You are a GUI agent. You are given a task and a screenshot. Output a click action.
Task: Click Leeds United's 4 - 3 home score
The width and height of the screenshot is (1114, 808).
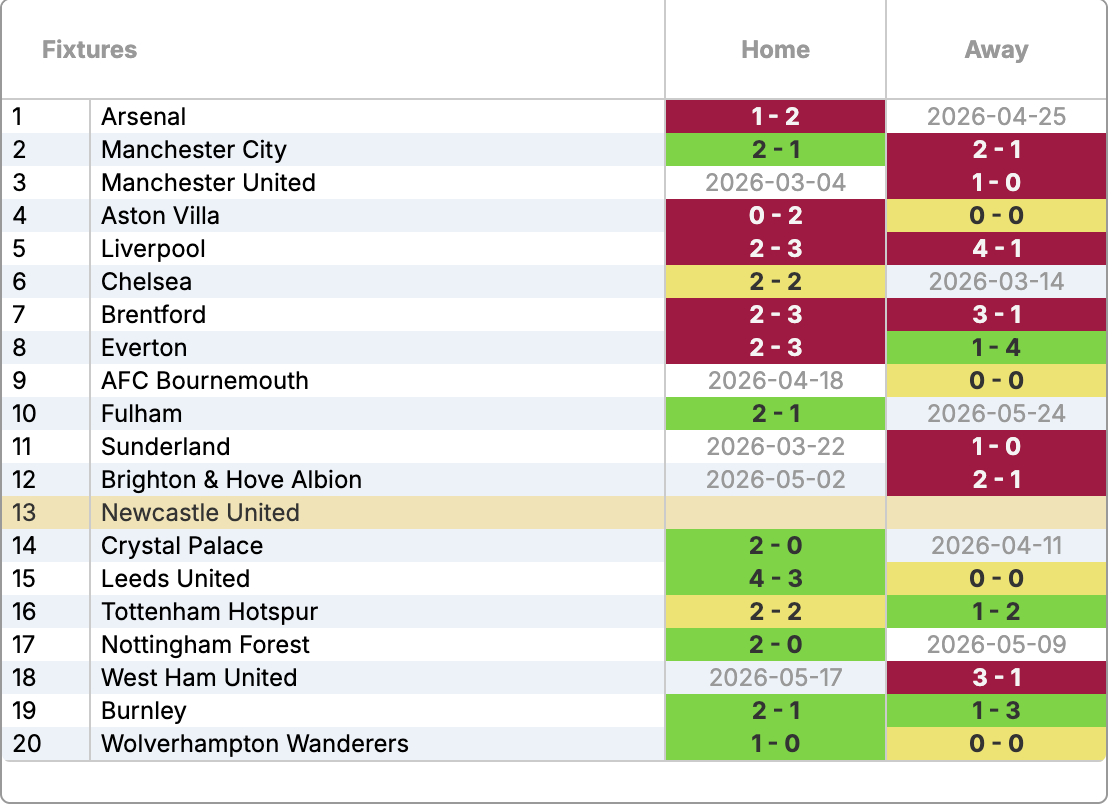tap(775, 579)
